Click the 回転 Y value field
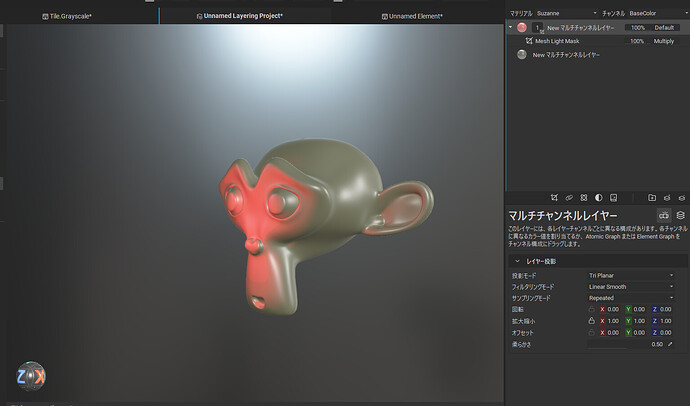The height and width of the screenshot is (406, 690). [x=639, y=309]
